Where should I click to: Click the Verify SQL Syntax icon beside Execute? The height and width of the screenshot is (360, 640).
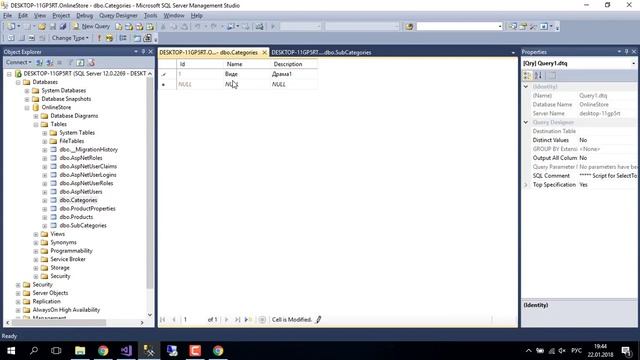pos(109,38)
